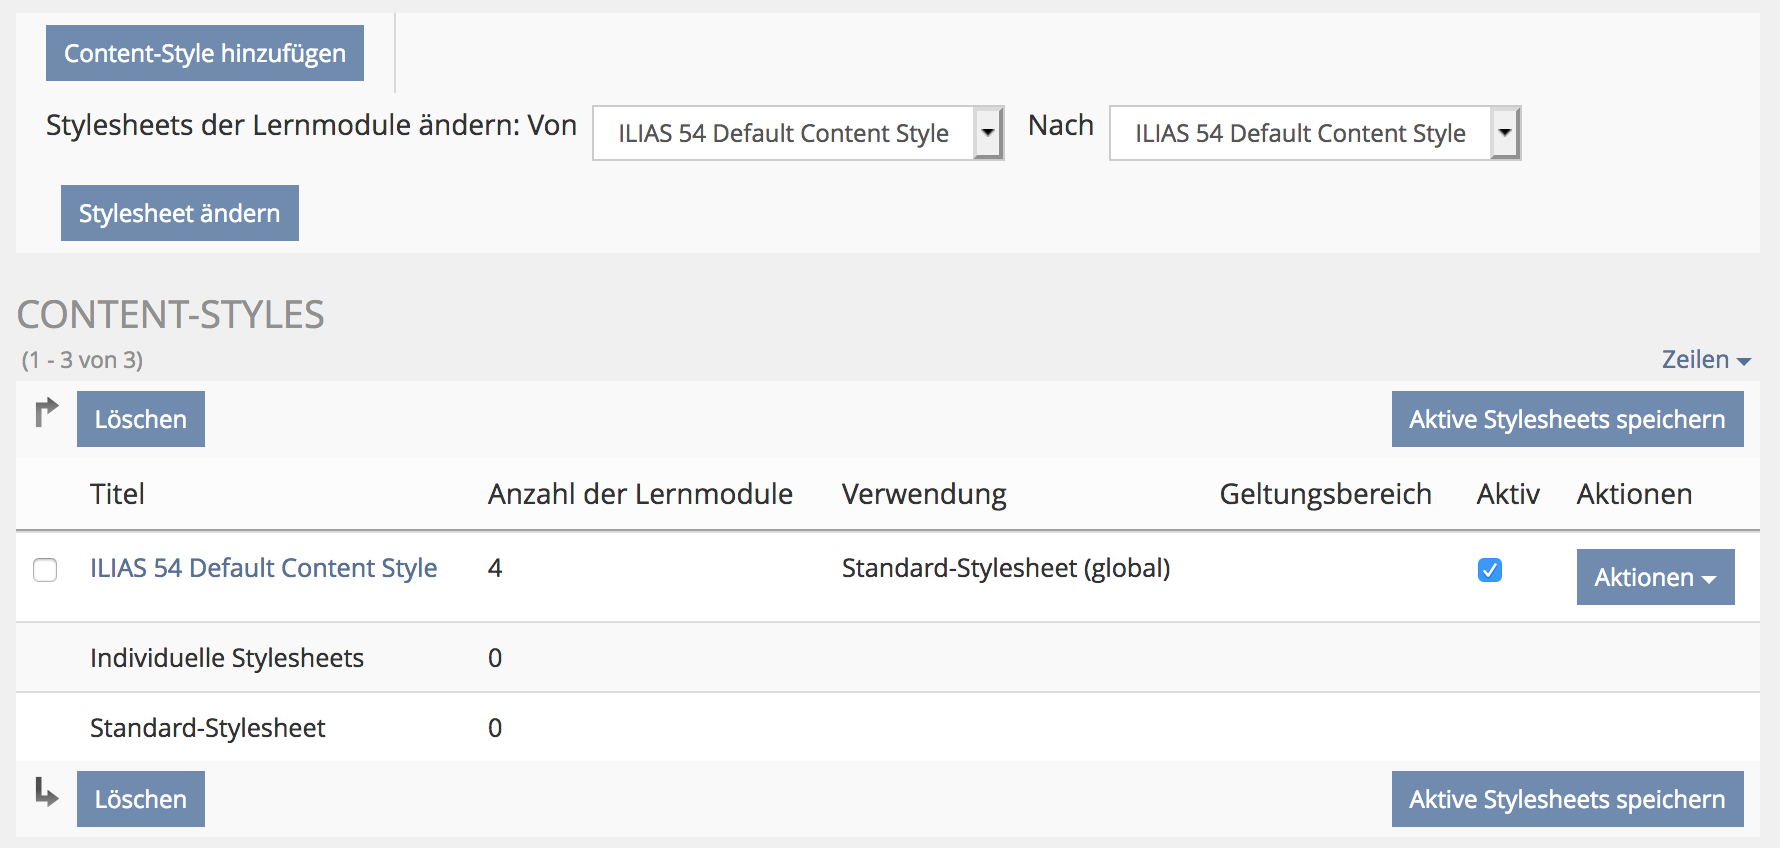The image size is (1780, 848).
Task: Click the Content-Style hinzufügen button
Action: (x=205, y=53)
